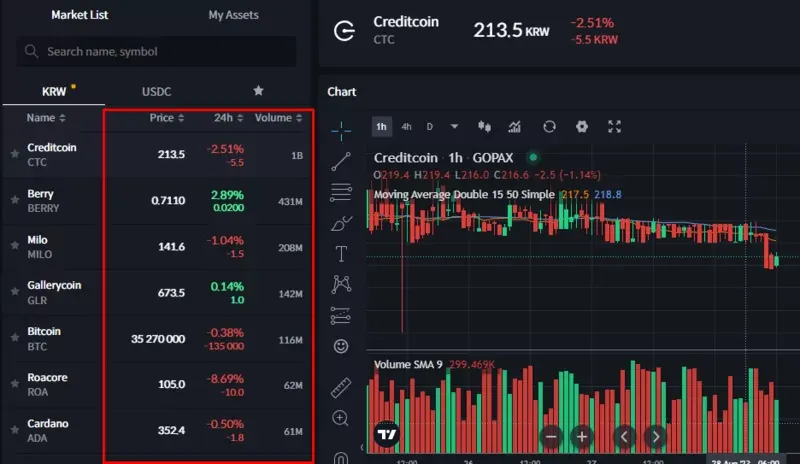Select the brush drawing tool
Viewport: 800px width, 464px height.
(341, 223)
